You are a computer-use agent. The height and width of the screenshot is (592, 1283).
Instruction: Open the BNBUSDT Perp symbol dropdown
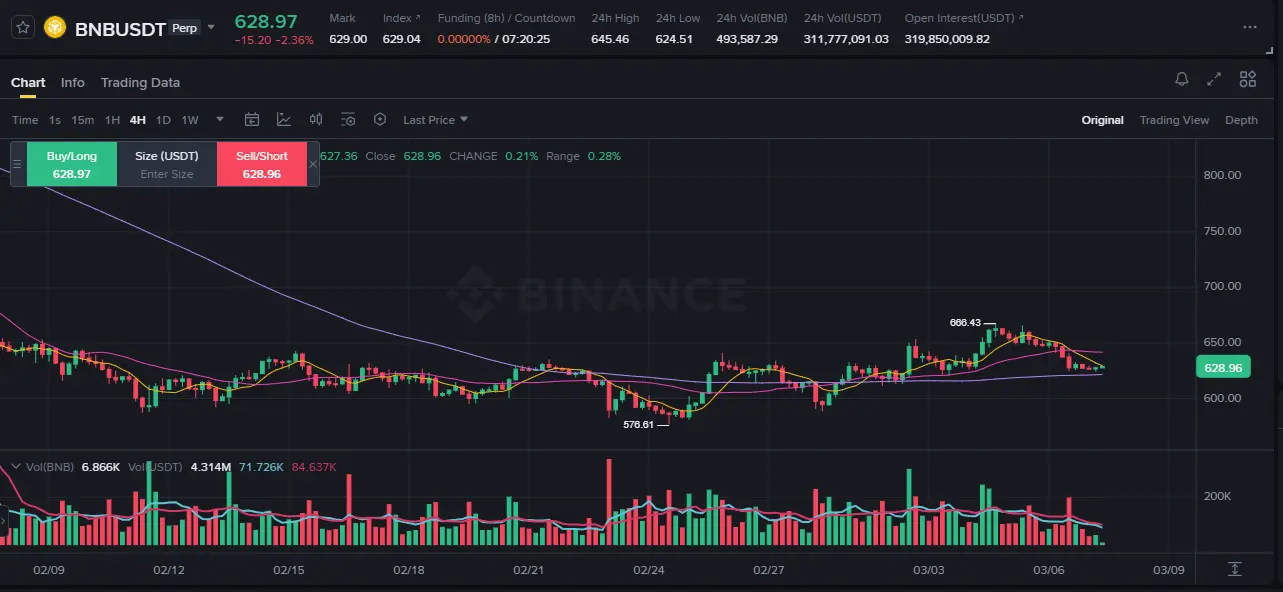coord(211,27)
